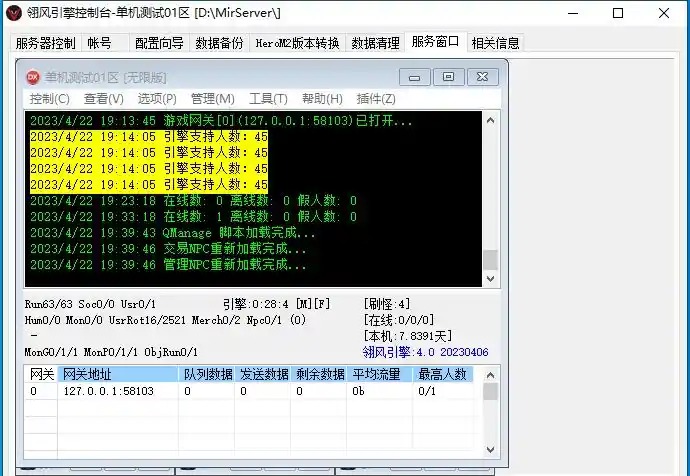Click the gateway table scrollbar thumb
690x476 pixels.
pyautogui.click(x=491, y=392)
